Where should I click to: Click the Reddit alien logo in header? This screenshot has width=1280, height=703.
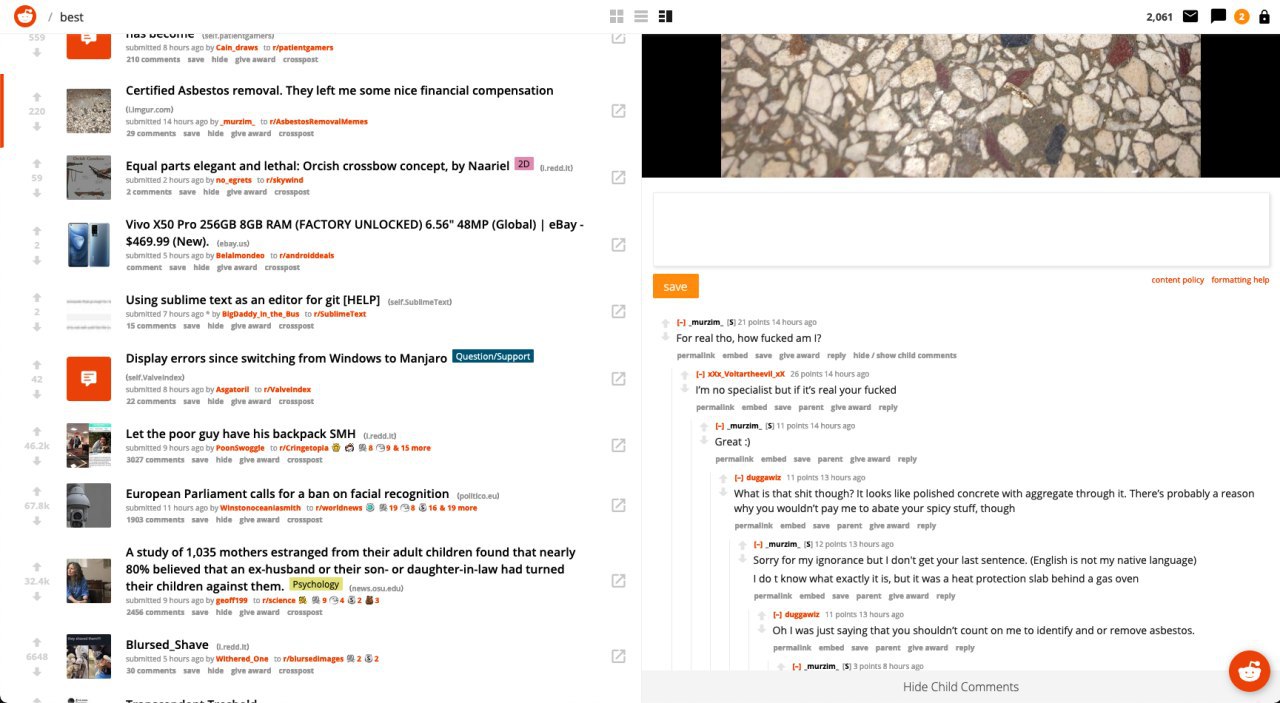click(x=24, y=16)
